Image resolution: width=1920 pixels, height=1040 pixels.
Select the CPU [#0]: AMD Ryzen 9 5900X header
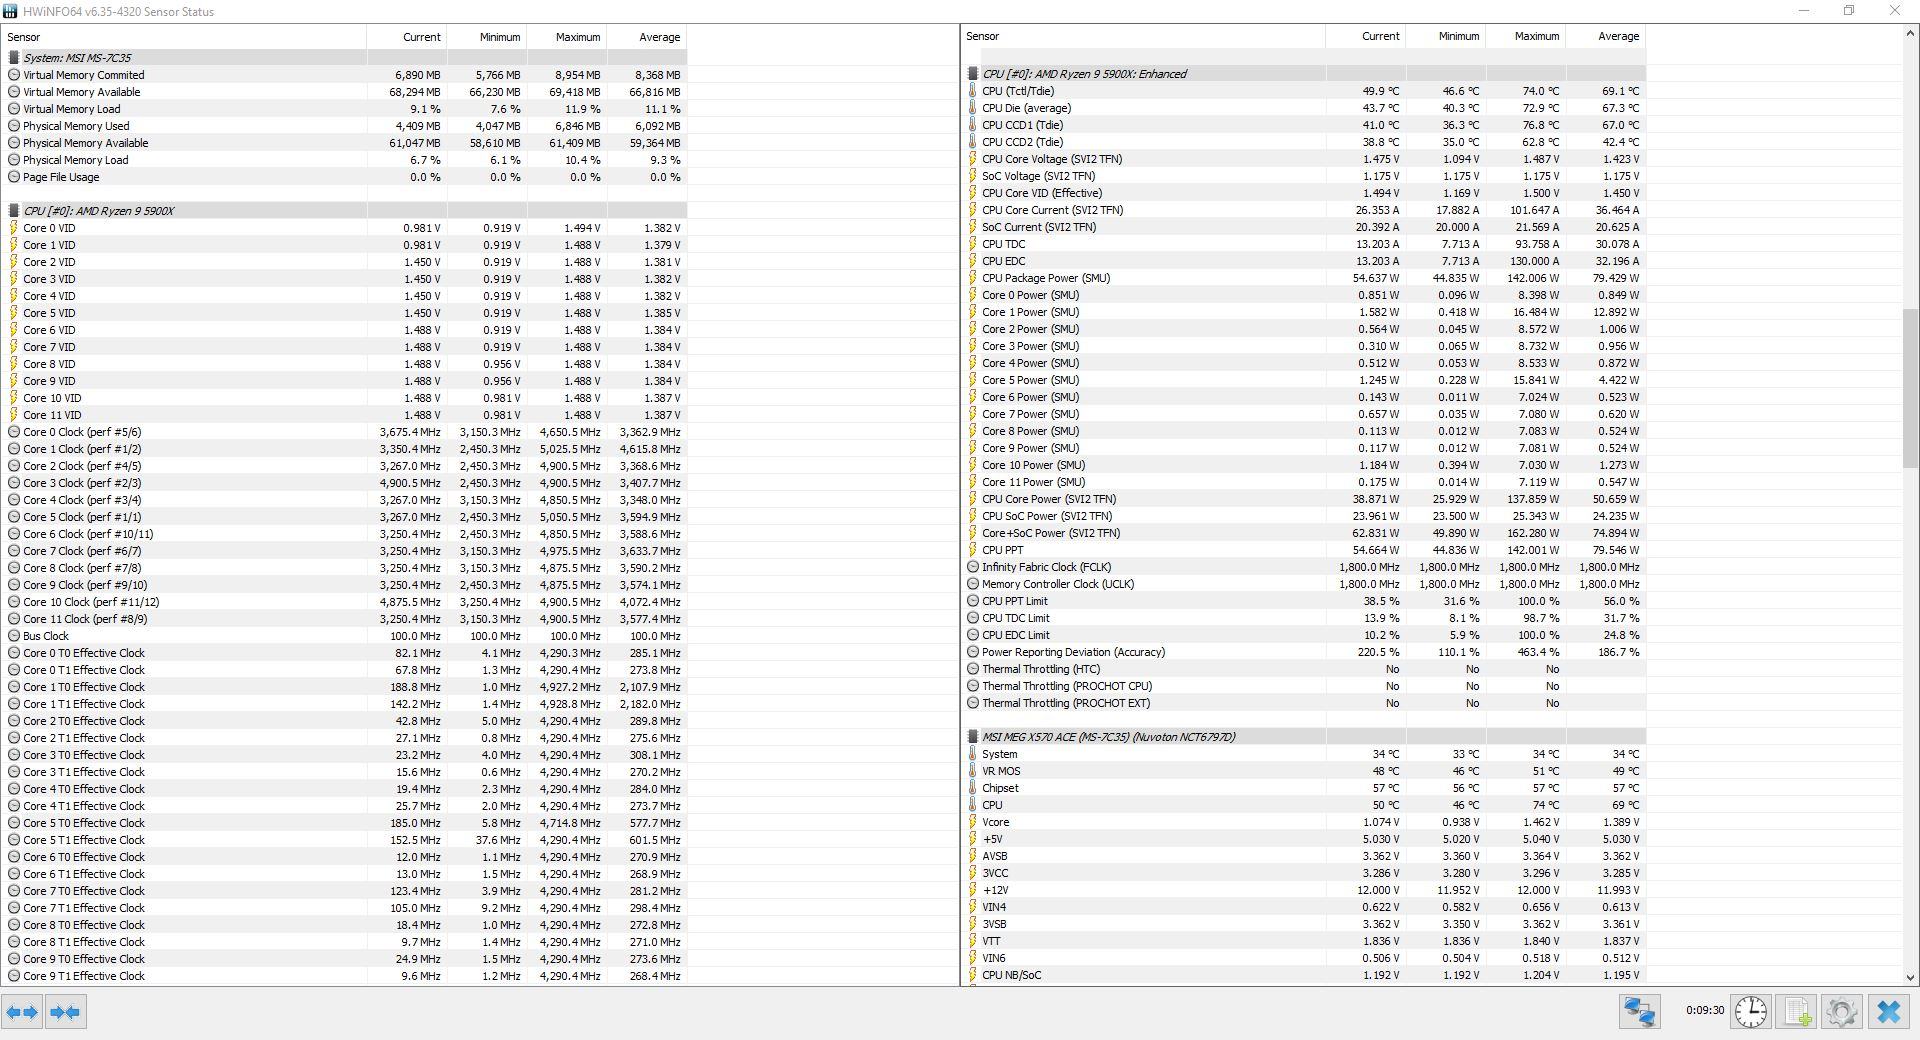point(345,211)
